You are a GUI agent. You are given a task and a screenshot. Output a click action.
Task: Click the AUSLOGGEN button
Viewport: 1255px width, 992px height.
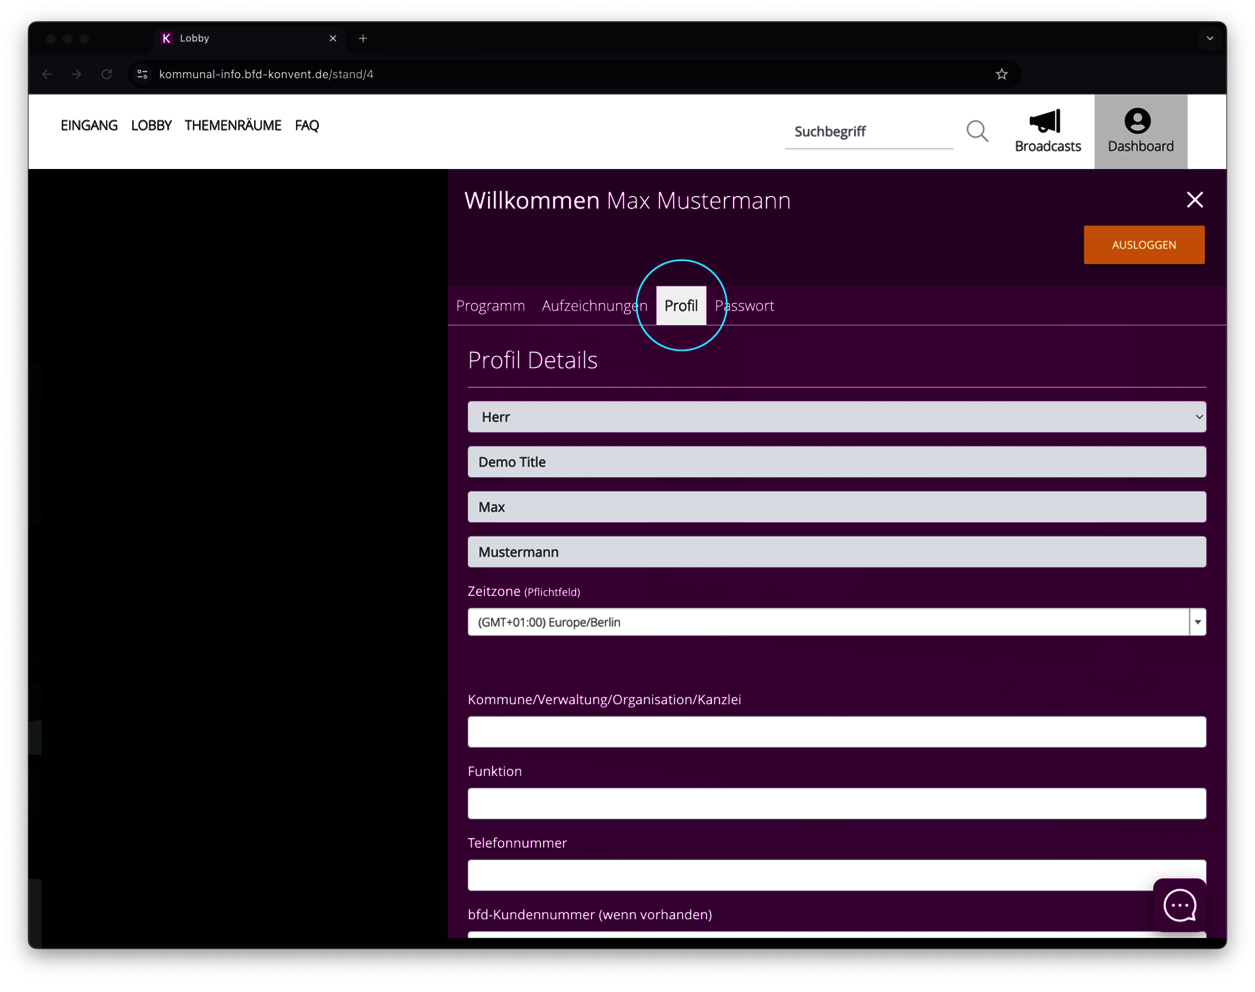[1143, 245]
